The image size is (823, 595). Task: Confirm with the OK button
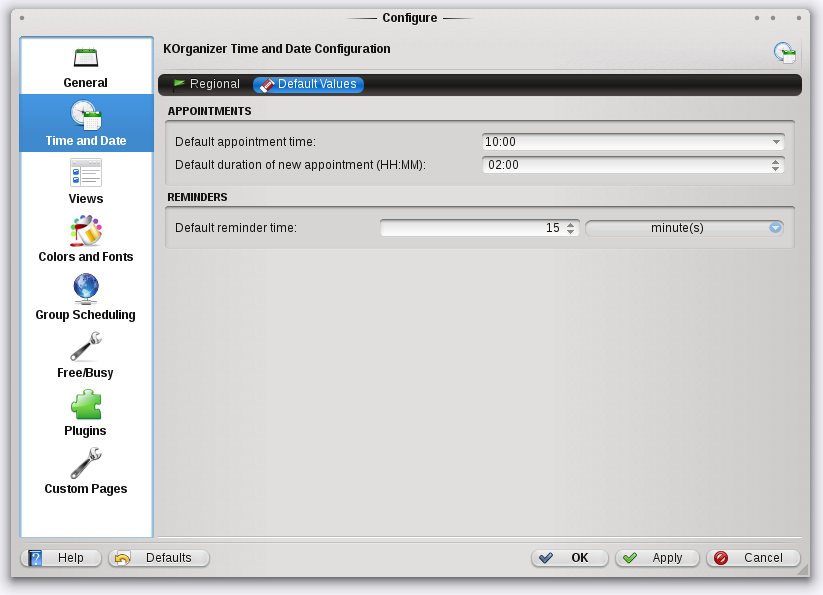click(x=569, y=558)
